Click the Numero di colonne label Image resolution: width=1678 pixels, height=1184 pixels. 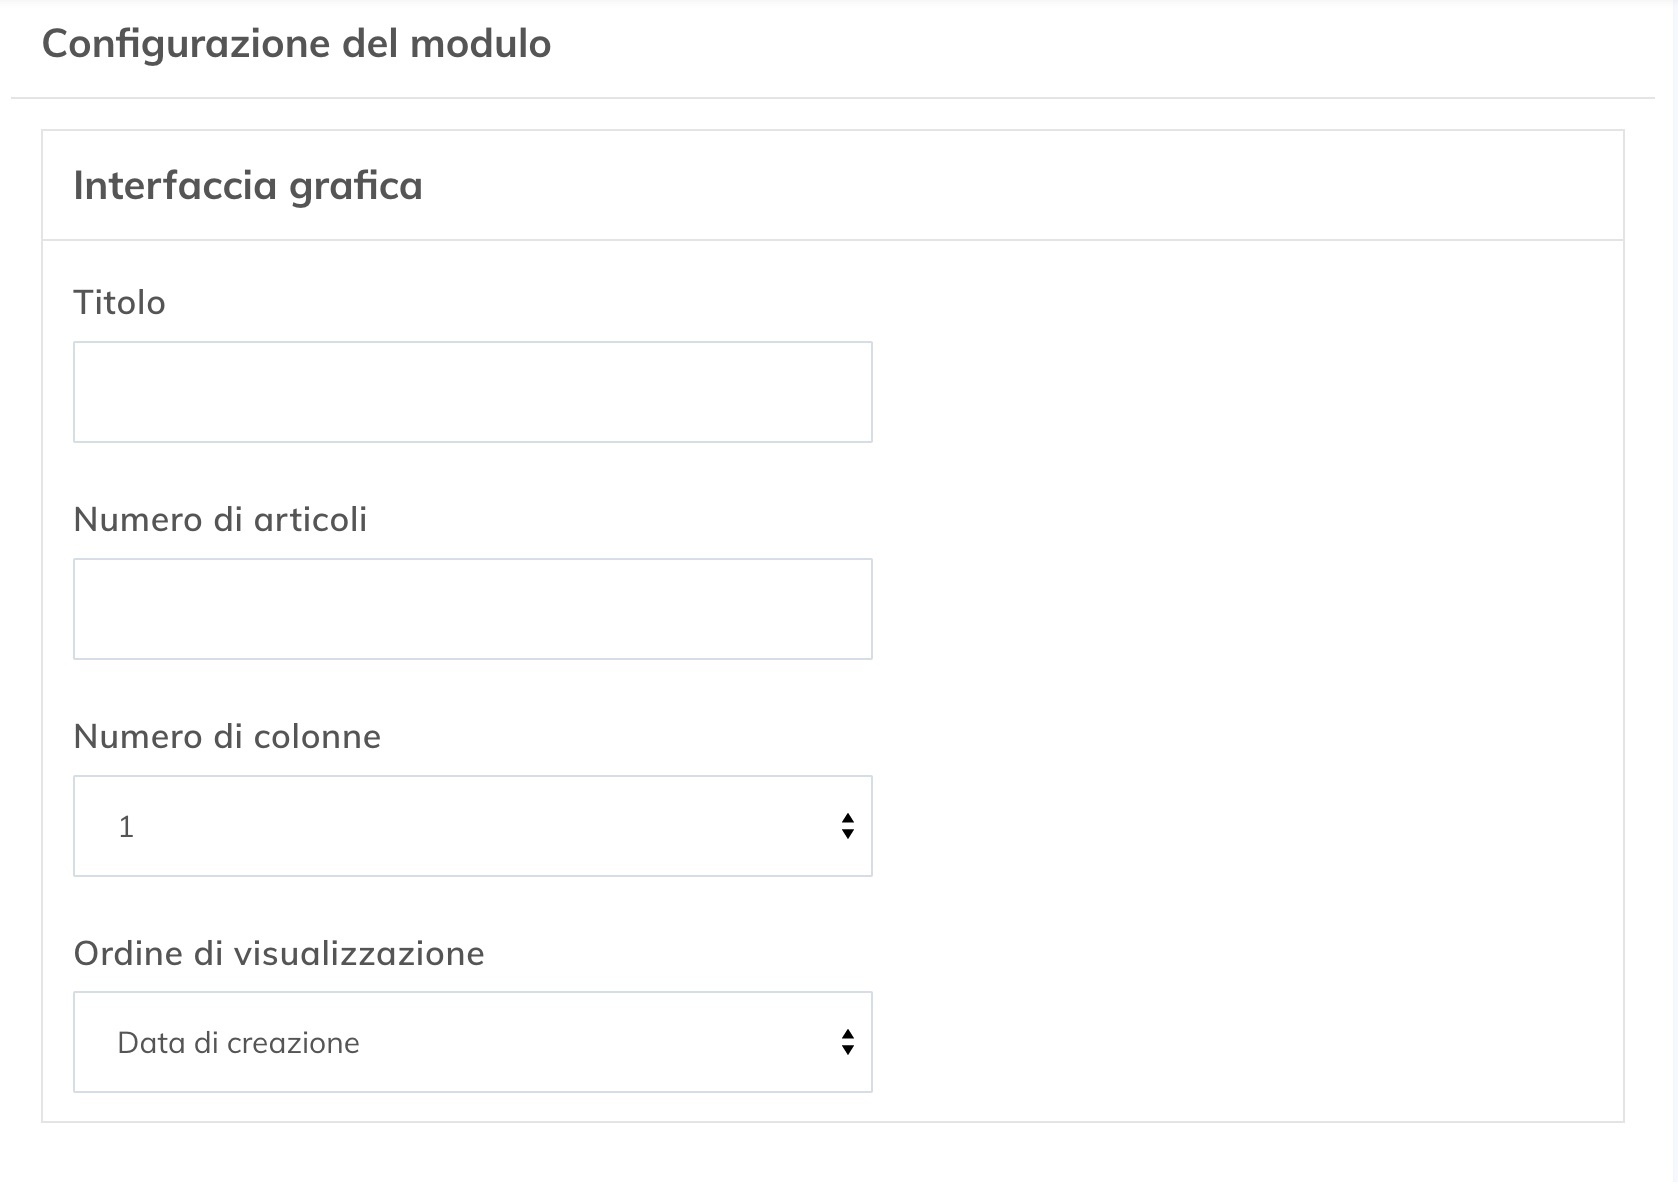click(x=226, y=736)
